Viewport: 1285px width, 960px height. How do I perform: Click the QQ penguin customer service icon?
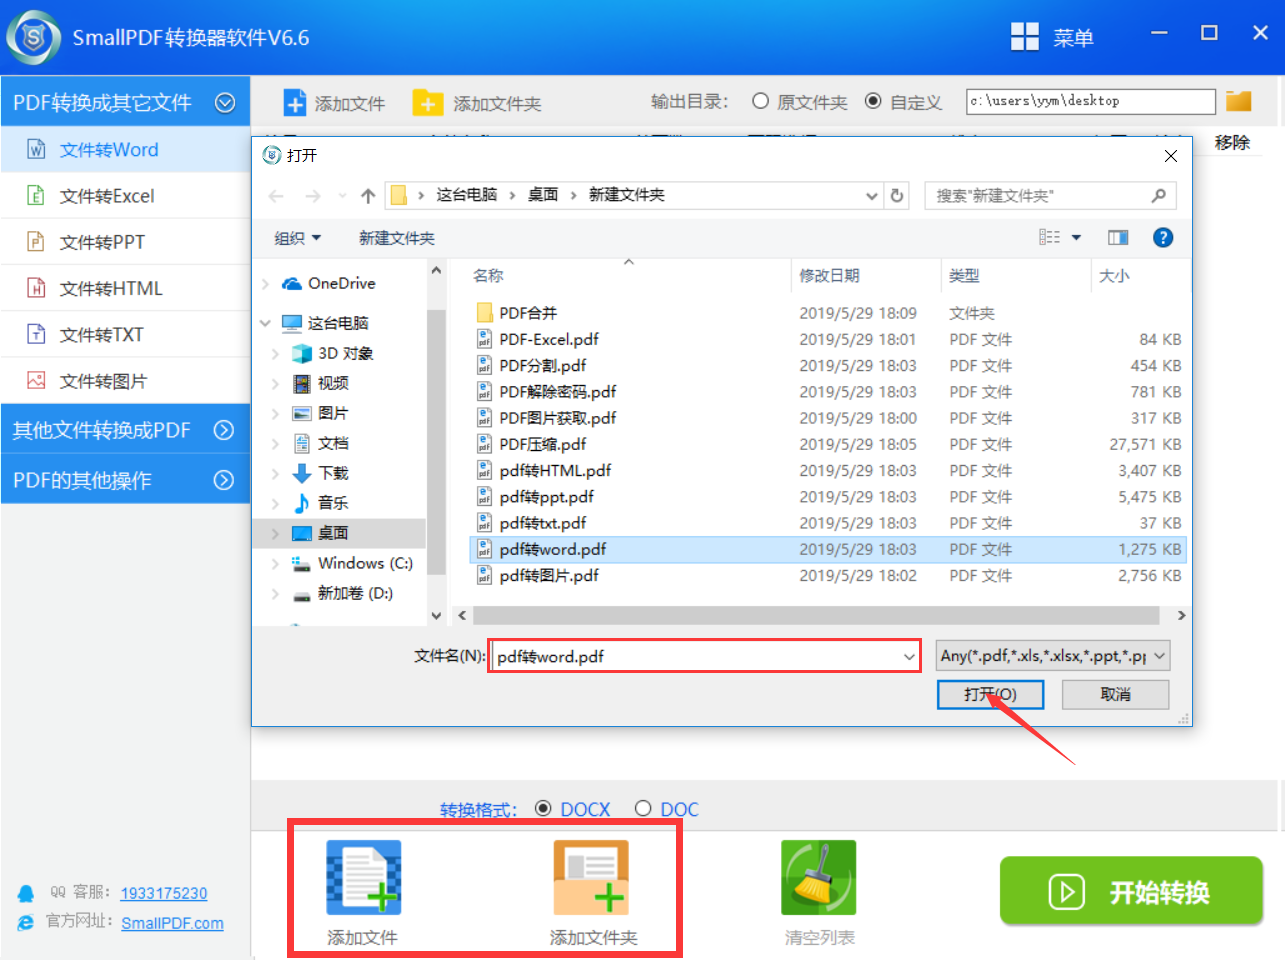click(x=26, y=893)
